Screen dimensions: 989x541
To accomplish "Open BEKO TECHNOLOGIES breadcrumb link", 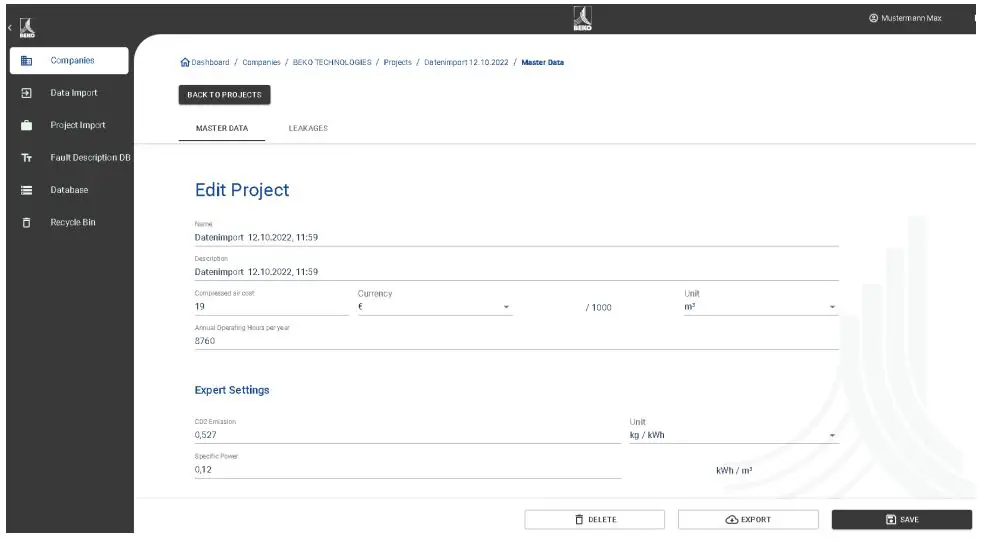I will coord(332,62).
